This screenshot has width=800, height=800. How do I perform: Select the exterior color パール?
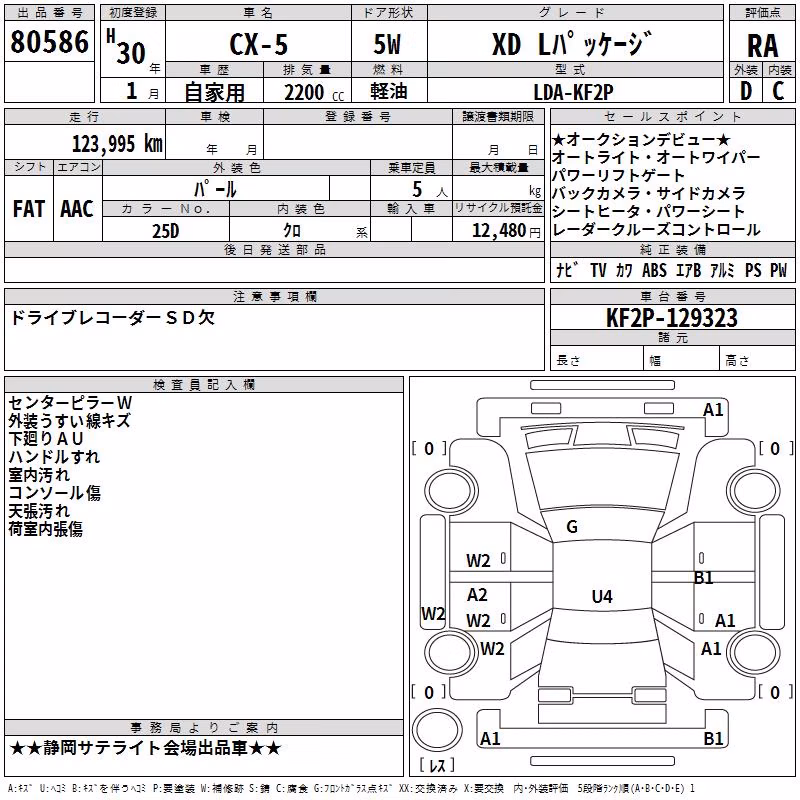tap(215, 189)
